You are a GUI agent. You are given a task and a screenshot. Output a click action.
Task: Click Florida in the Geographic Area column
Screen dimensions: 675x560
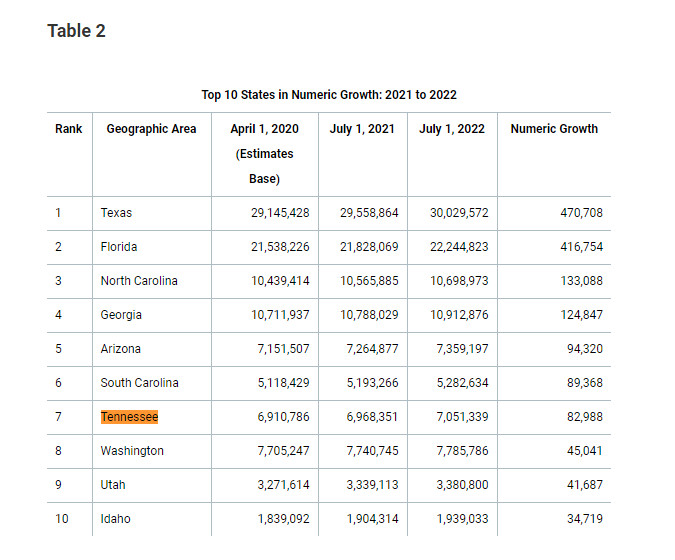pos(119,247)
